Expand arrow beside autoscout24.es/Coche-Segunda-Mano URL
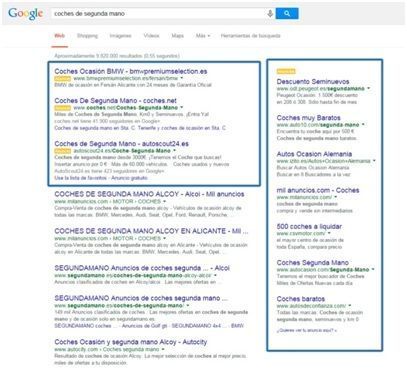 click(175, 151)
